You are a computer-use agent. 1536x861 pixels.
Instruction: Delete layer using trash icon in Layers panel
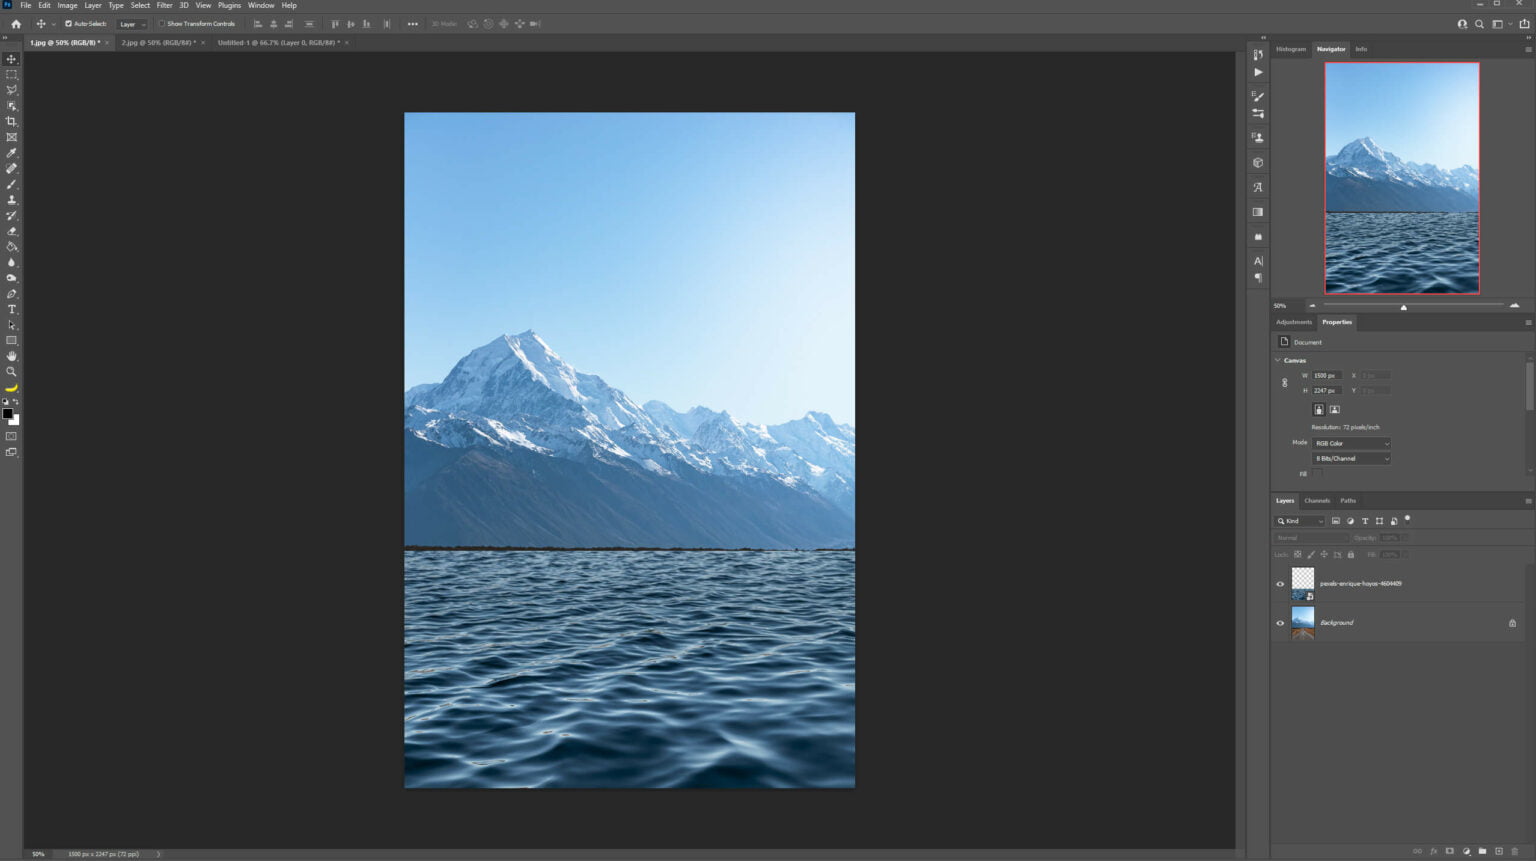[1514, 851]
